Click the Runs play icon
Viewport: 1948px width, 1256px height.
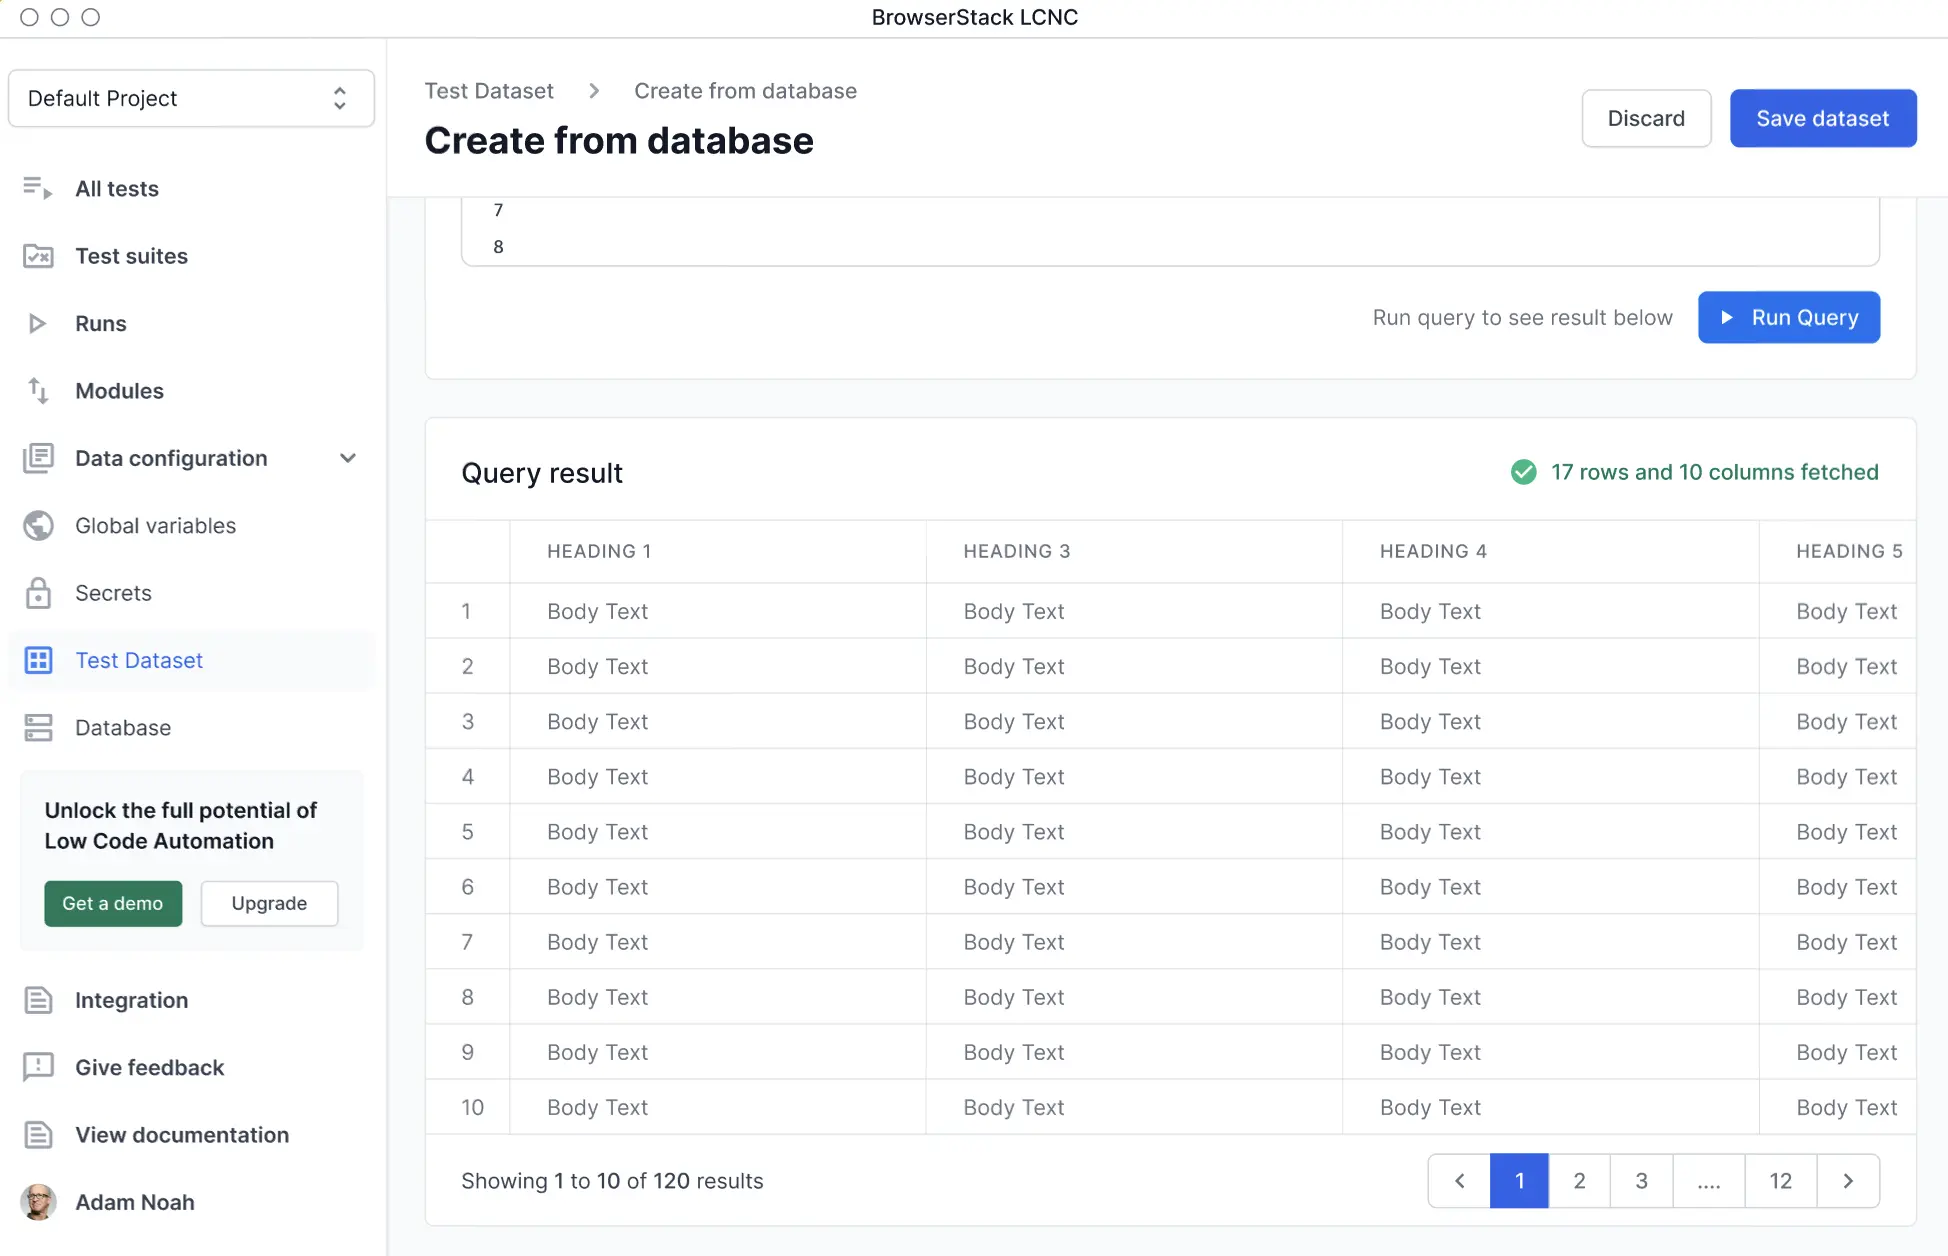point(38,323)
